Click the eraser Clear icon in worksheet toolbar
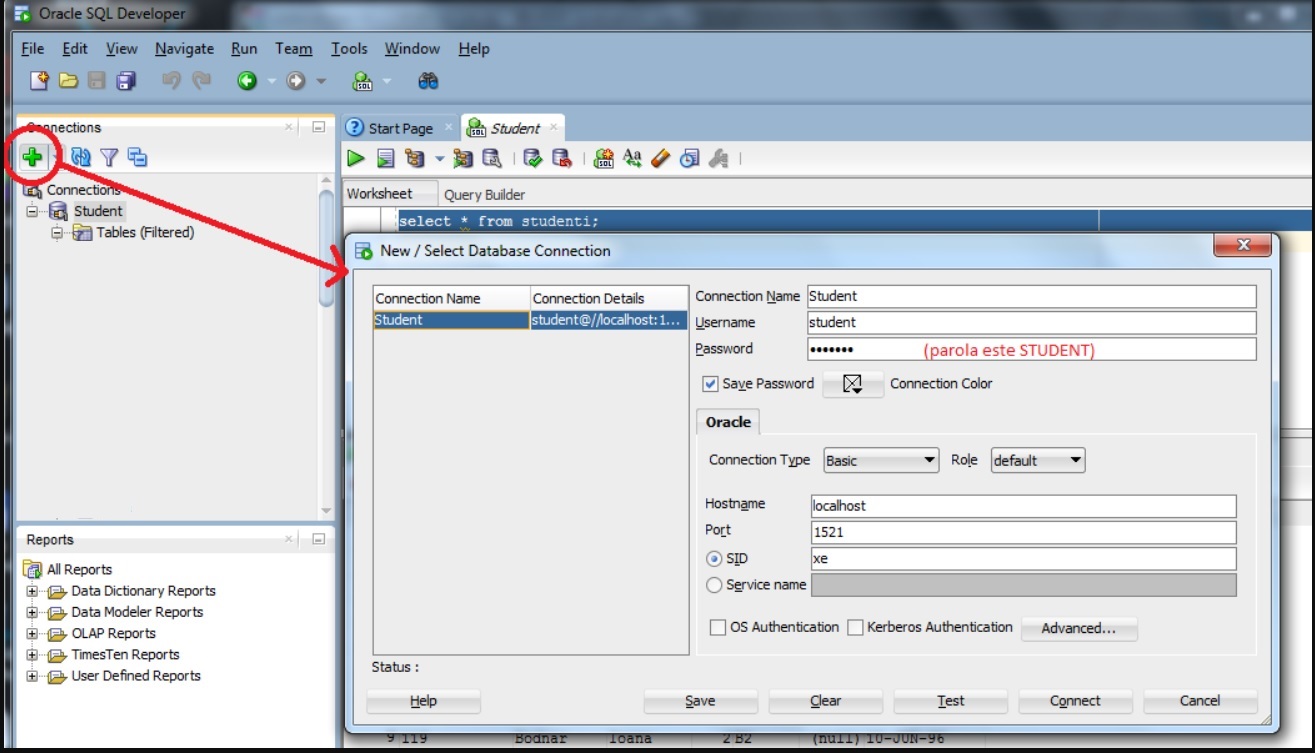The height and width of the screenshot is (753, 1315). pyautogui.click(x=660, y=158)
